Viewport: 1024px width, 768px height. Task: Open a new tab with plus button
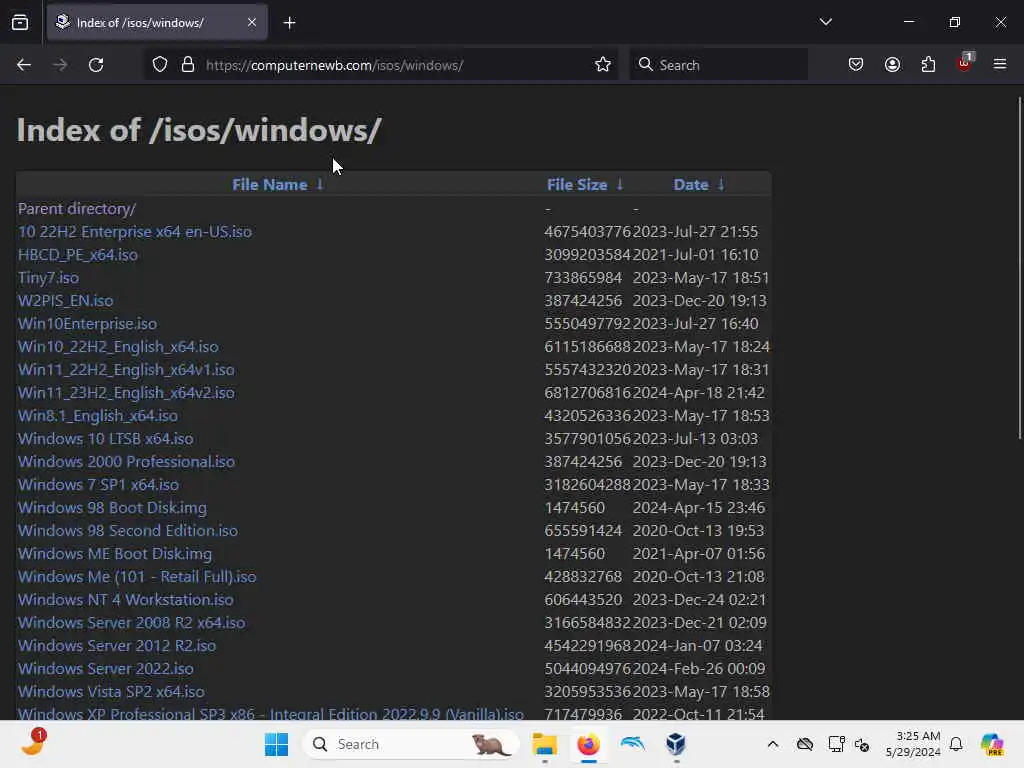(289, 23)
